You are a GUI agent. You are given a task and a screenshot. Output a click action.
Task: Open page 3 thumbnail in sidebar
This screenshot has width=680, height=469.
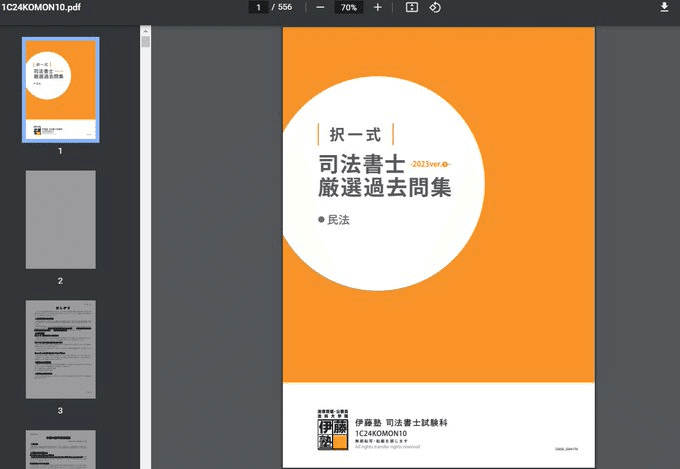coord(61,349)
